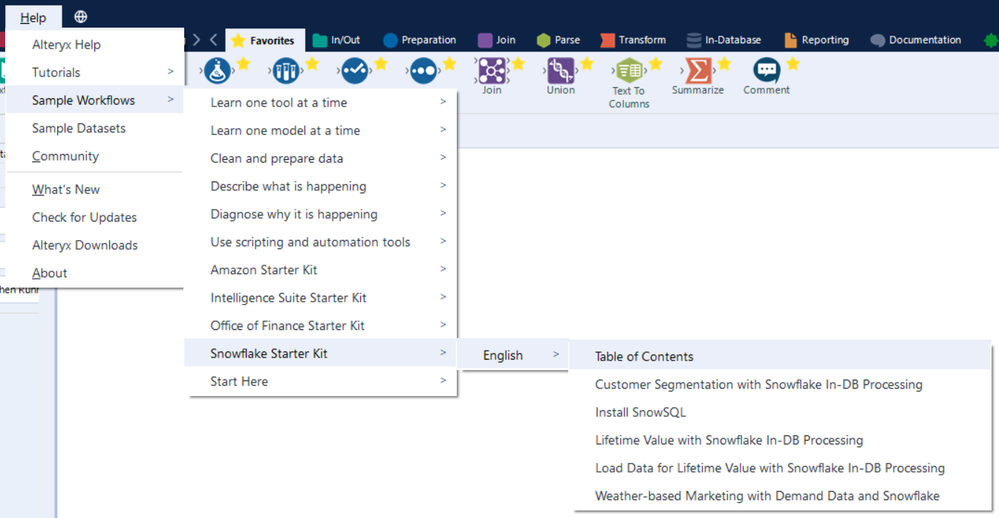Open the Preparation tool category tab
999x518 pixels.
coord(420,40)
